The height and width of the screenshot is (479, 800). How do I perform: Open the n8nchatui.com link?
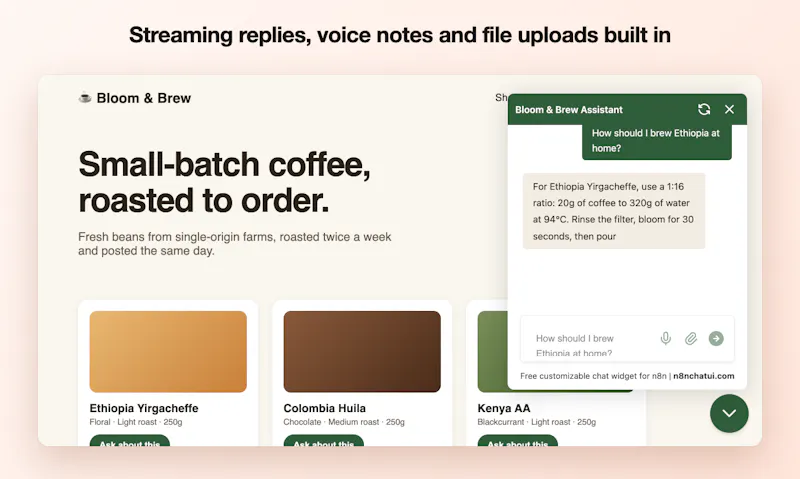pos(704,376)
